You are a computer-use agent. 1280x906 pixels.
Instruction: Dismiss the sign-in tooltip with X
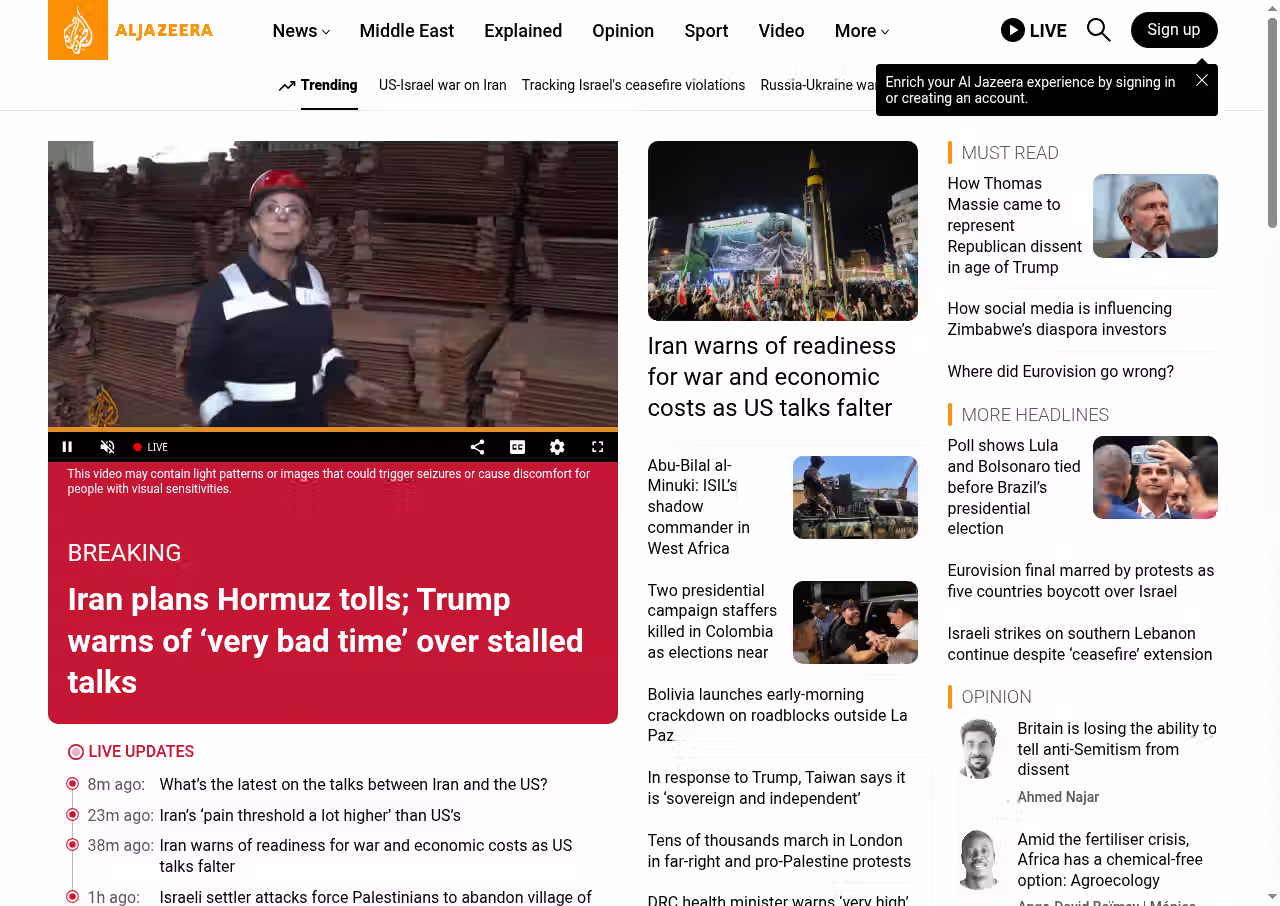coord(1202,80)
